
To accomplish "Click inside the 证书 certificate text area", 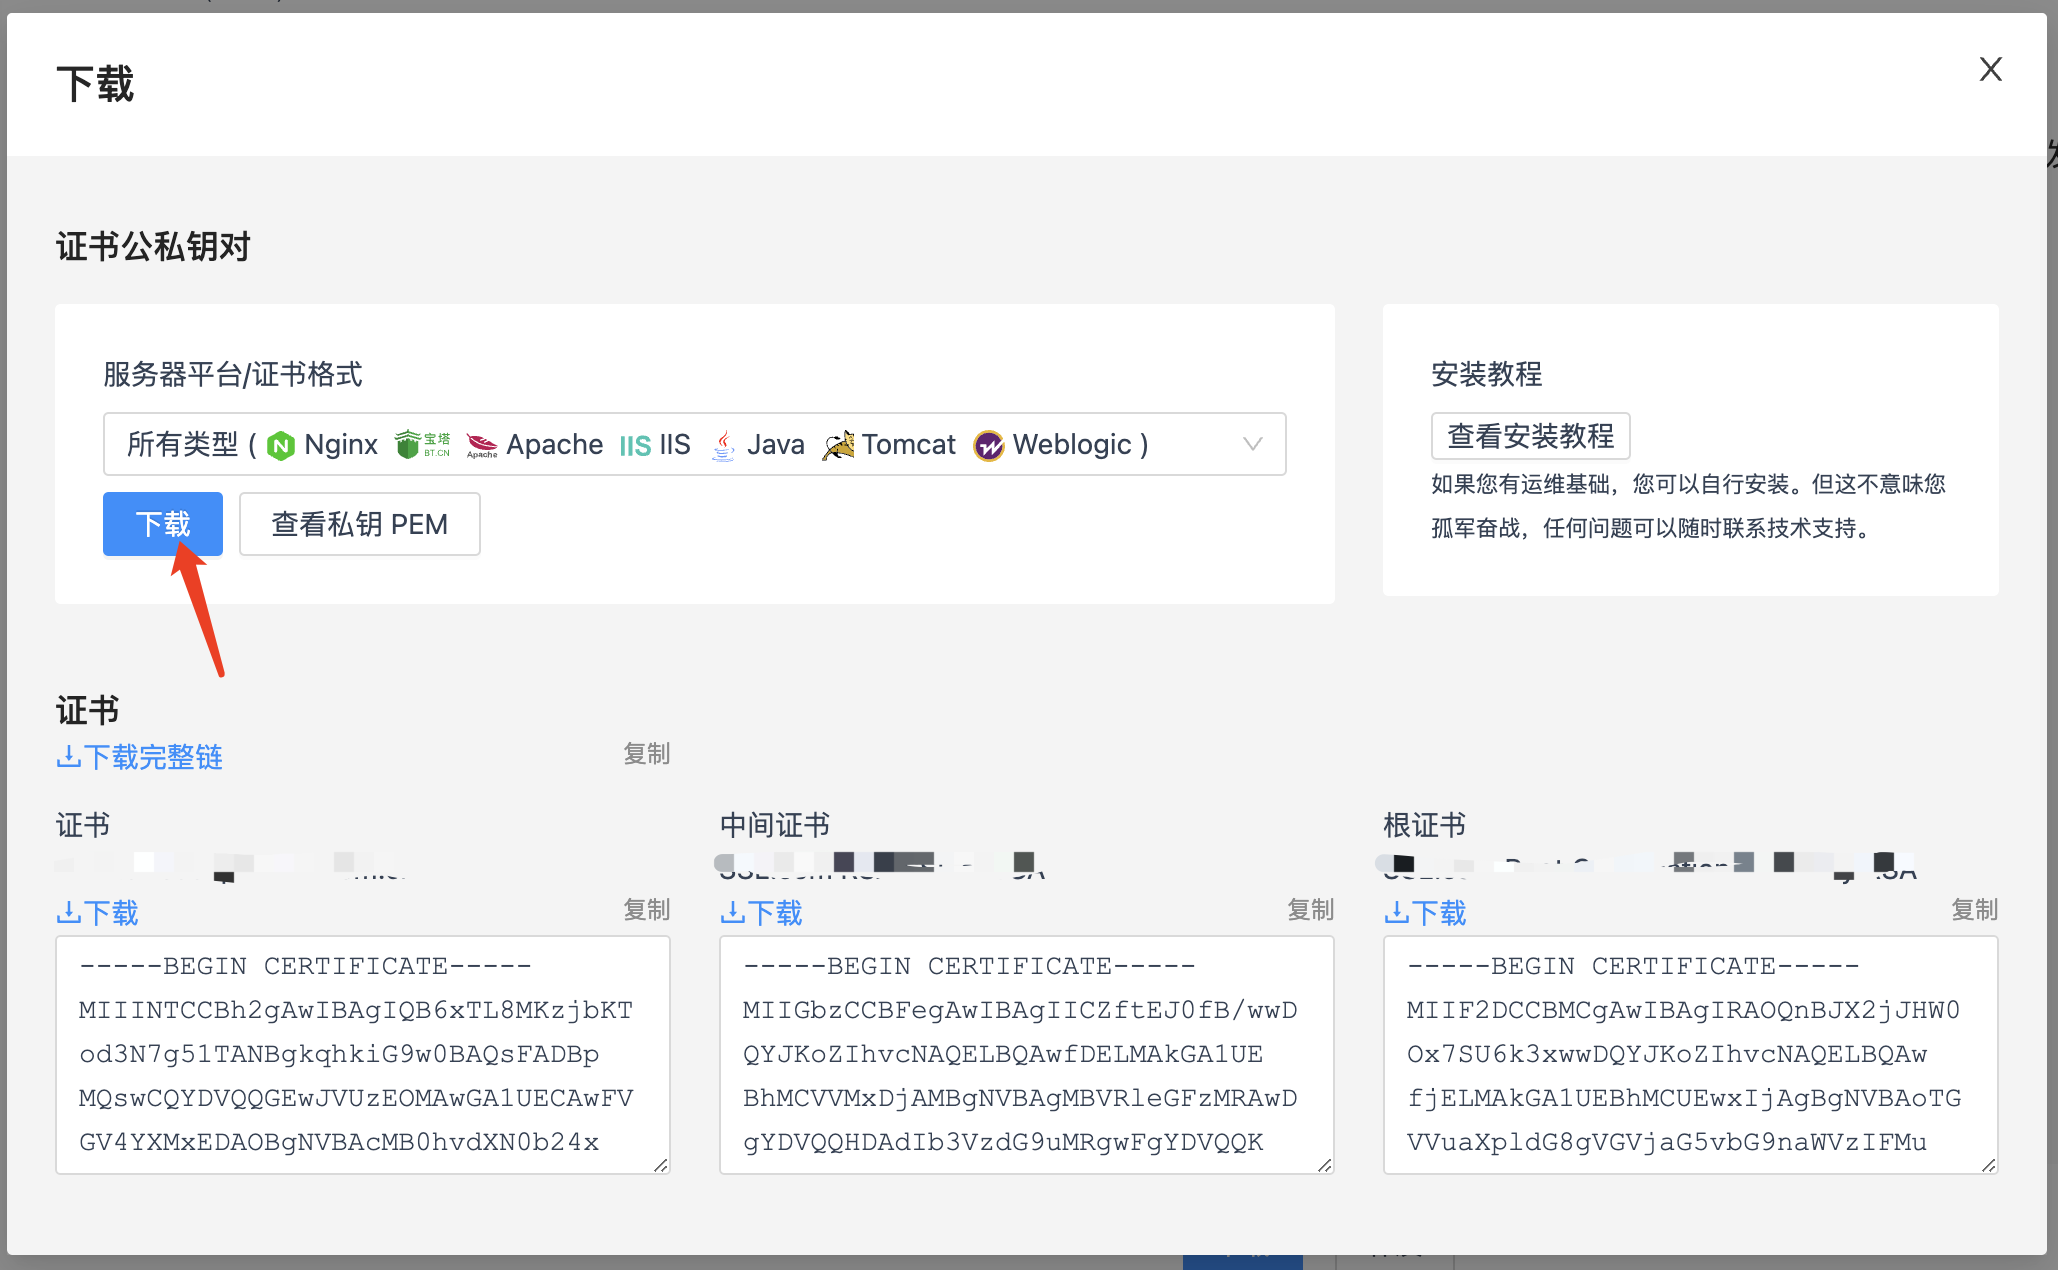I will point(362,1054).
